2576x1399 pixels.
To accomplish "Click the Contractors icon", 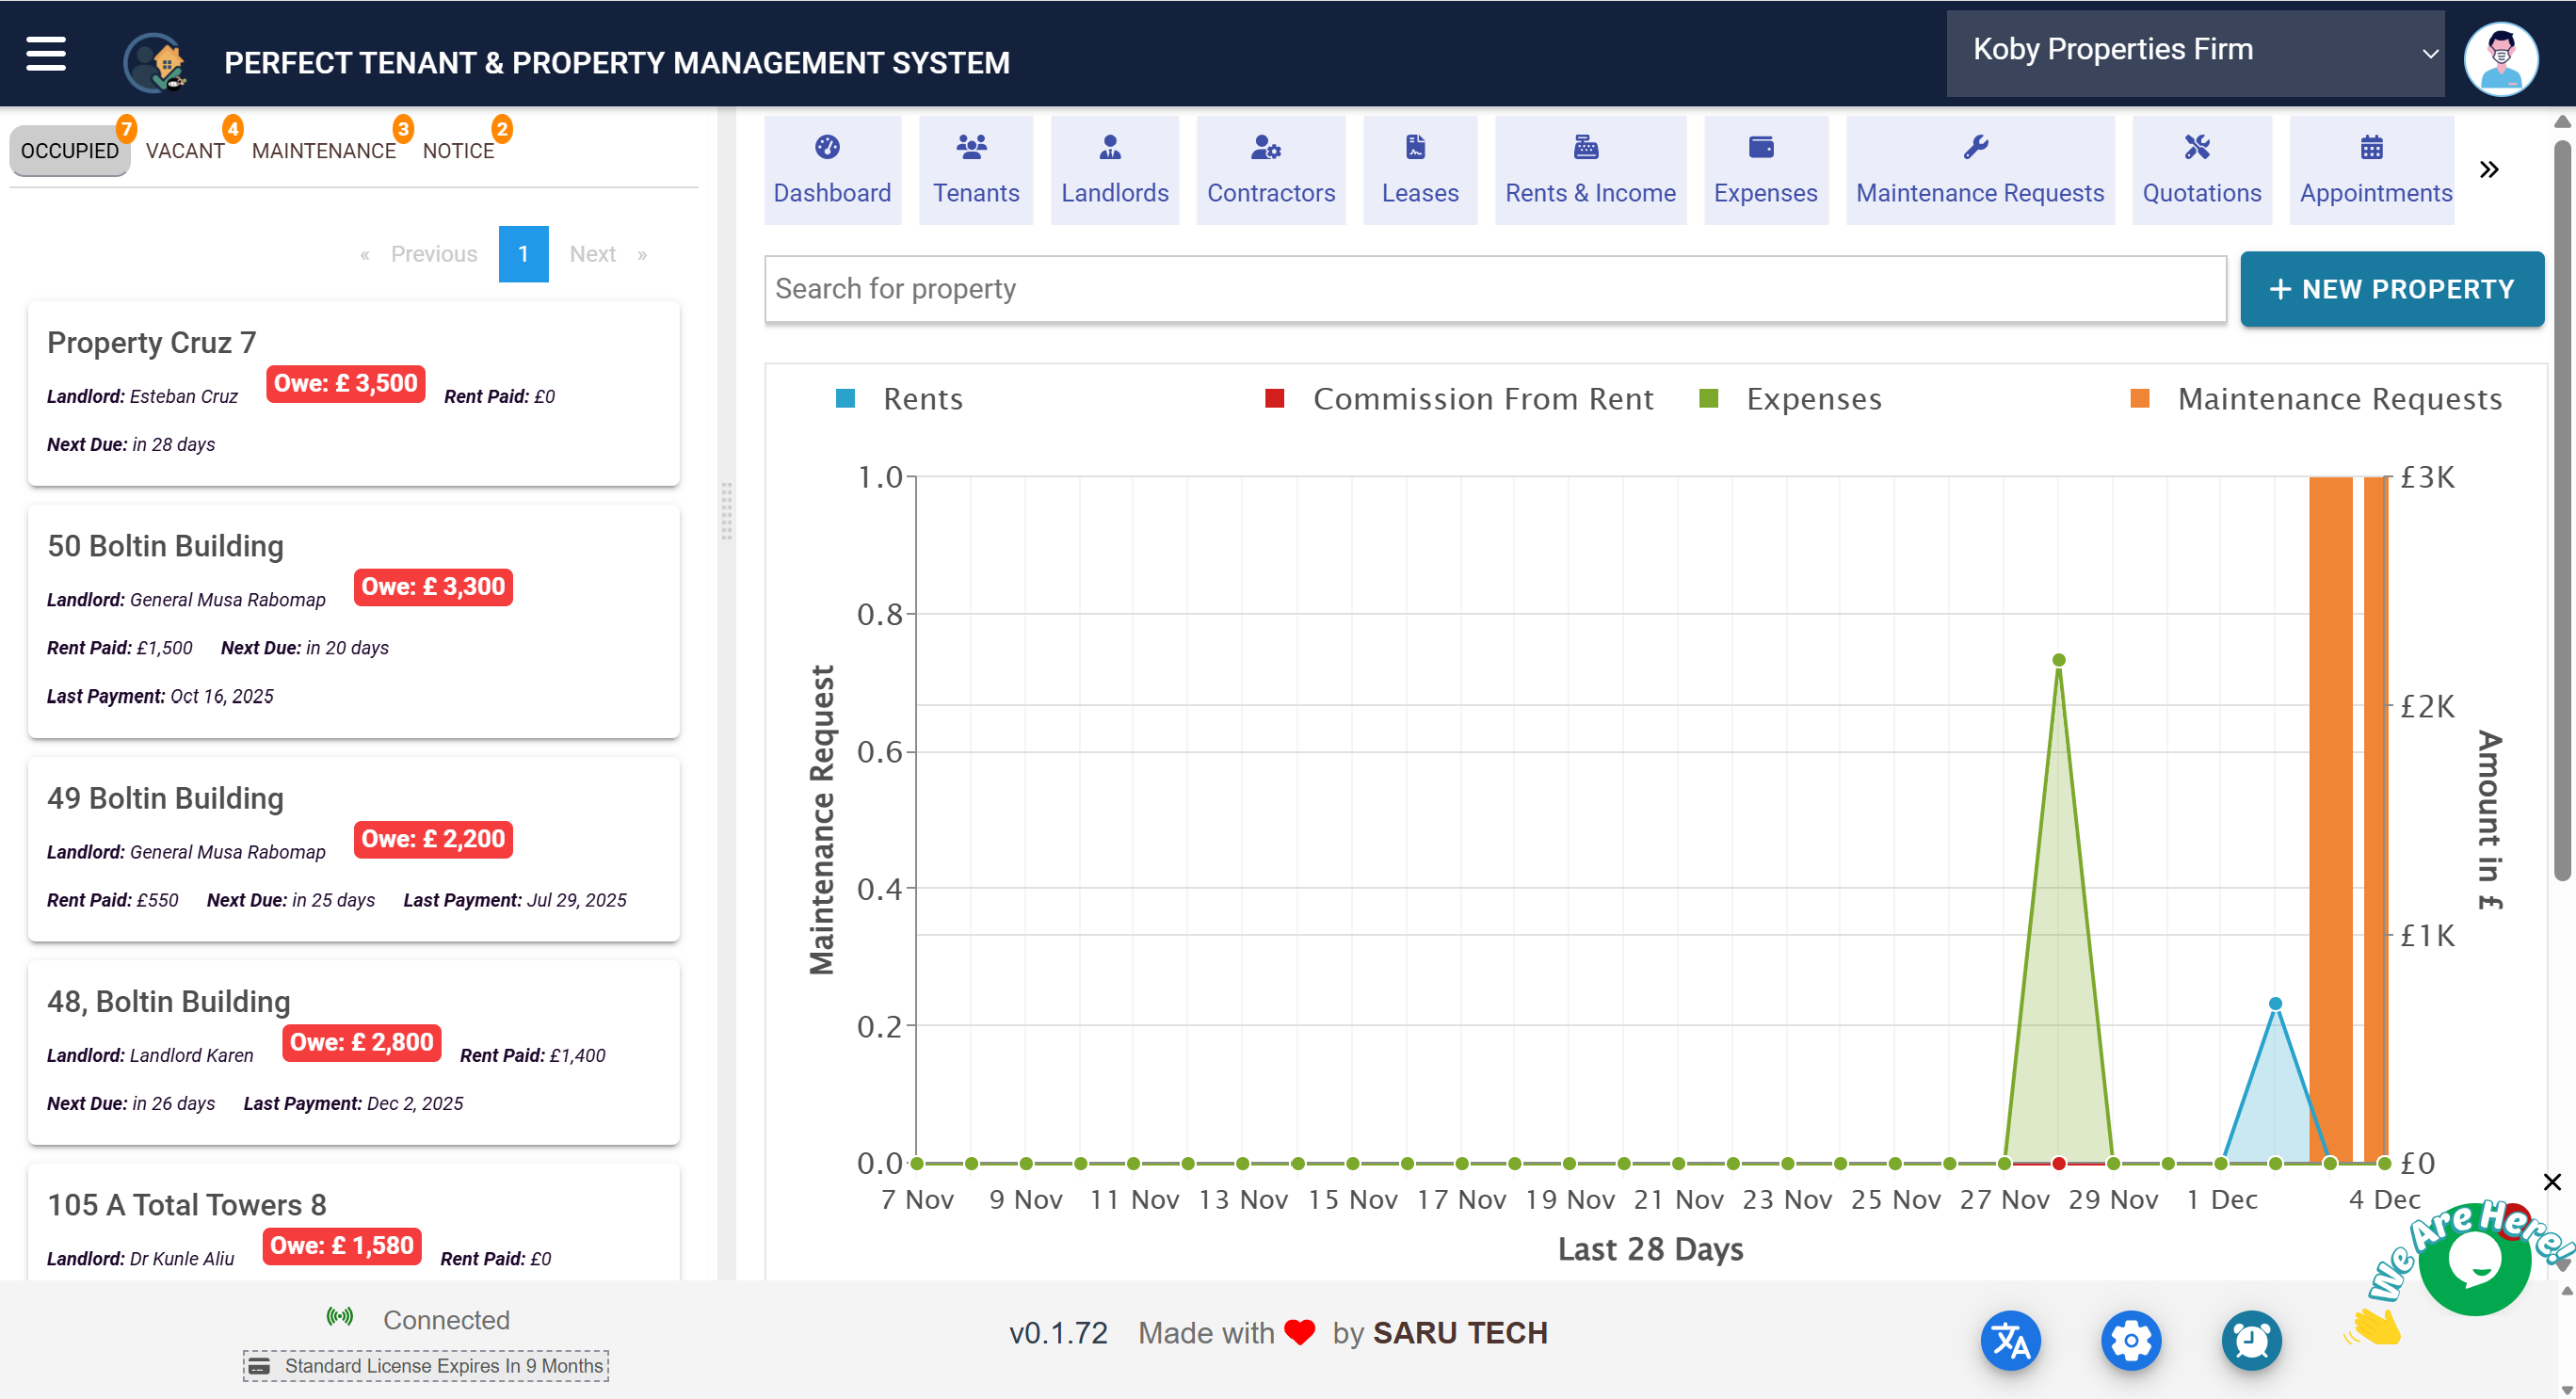I will (1270, 168).
